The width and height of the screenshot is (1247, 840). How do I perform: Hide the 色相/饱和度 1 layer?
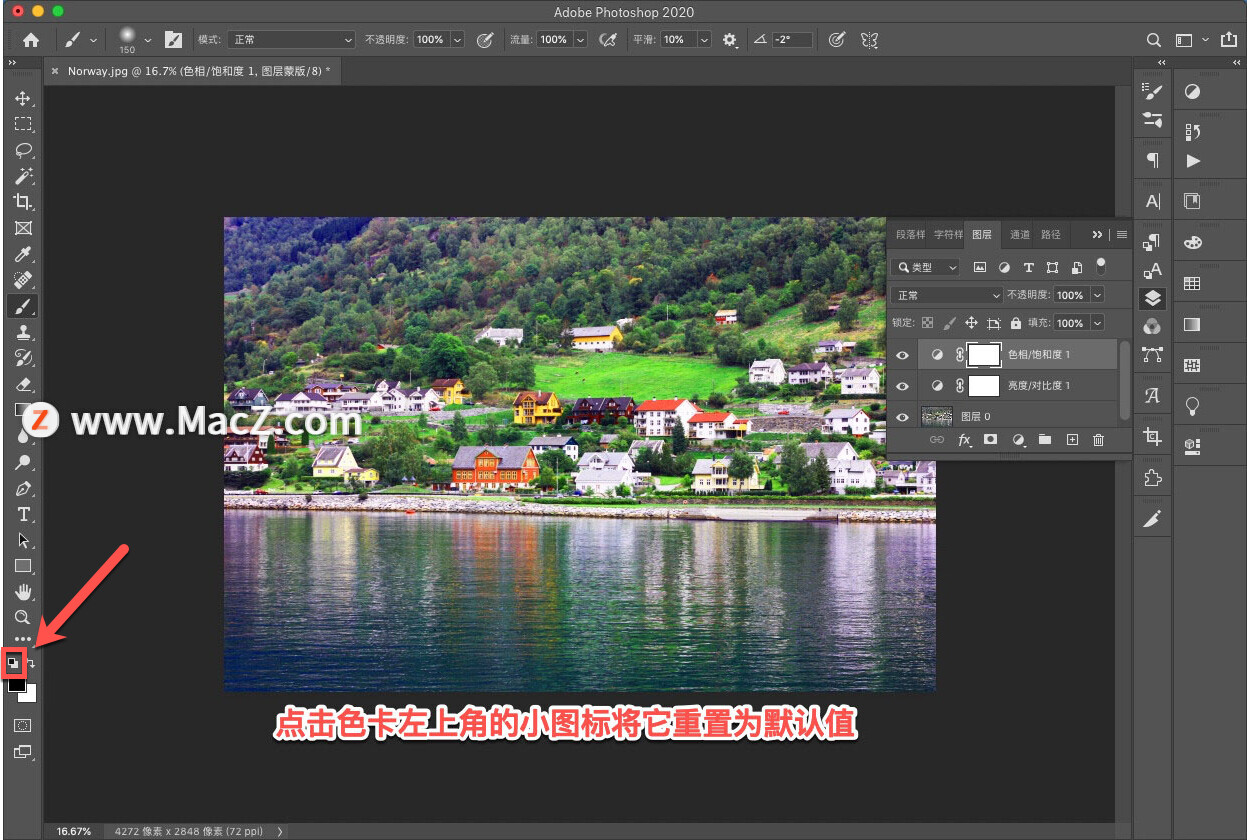903,354
